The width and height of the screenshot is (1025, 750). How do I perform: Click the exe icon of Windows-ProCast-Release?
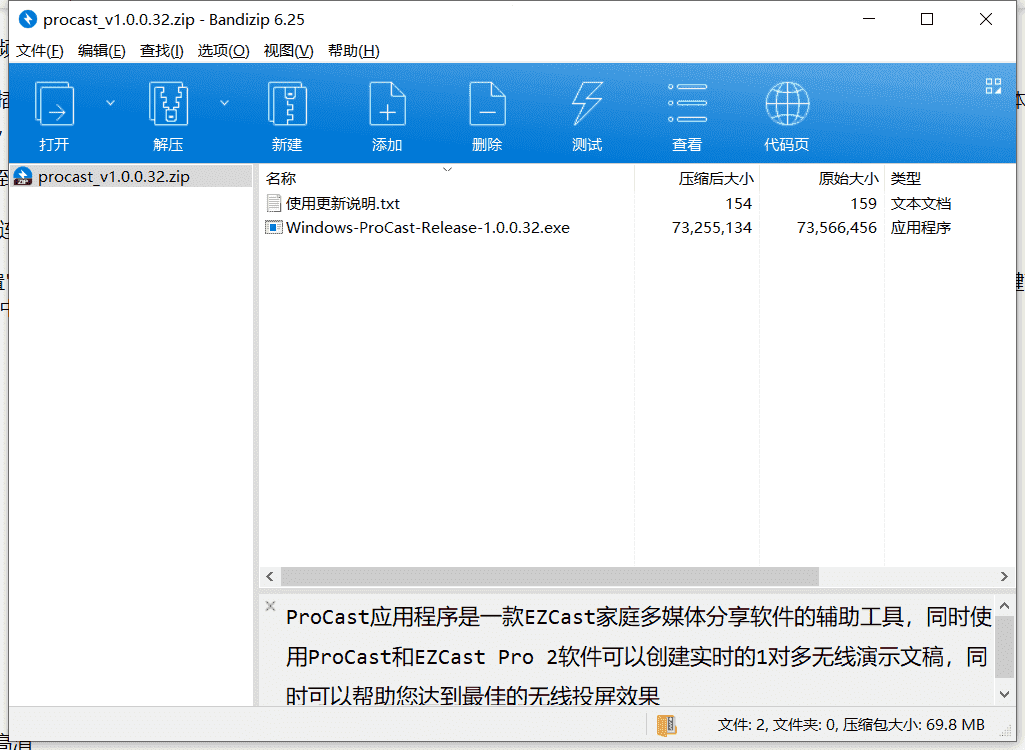click(x=274, y=228)
